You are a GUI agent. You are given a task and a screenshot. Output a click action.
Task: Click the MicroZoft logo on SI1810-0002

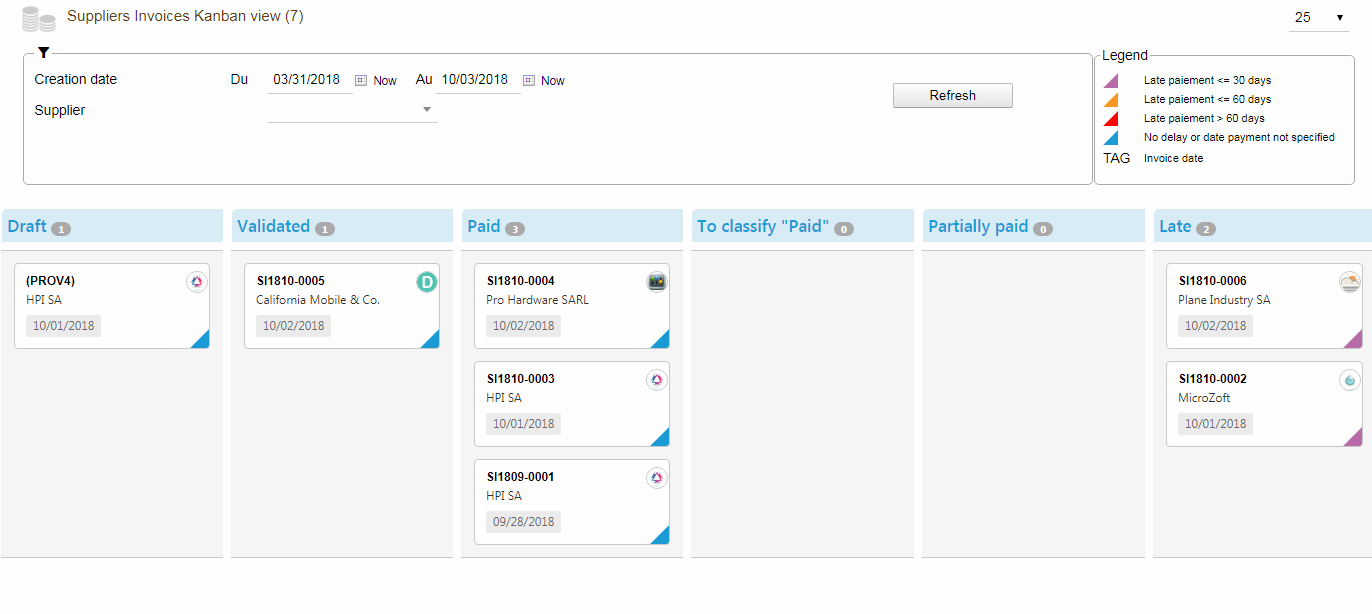coord(1350,381)
